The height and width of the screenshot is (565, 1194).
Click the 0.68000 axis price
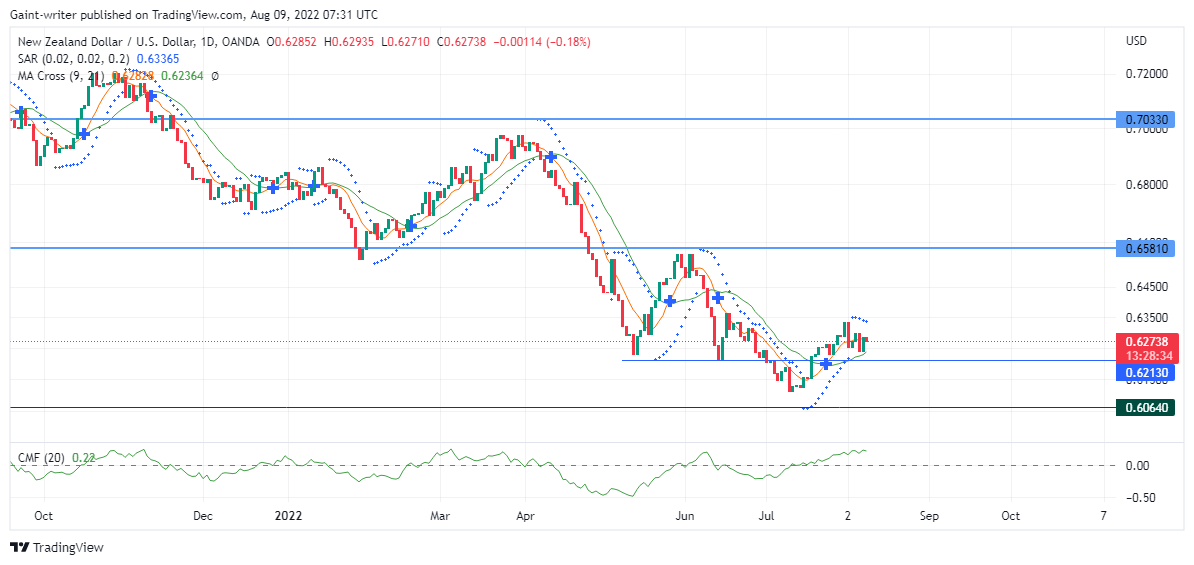1146,185
